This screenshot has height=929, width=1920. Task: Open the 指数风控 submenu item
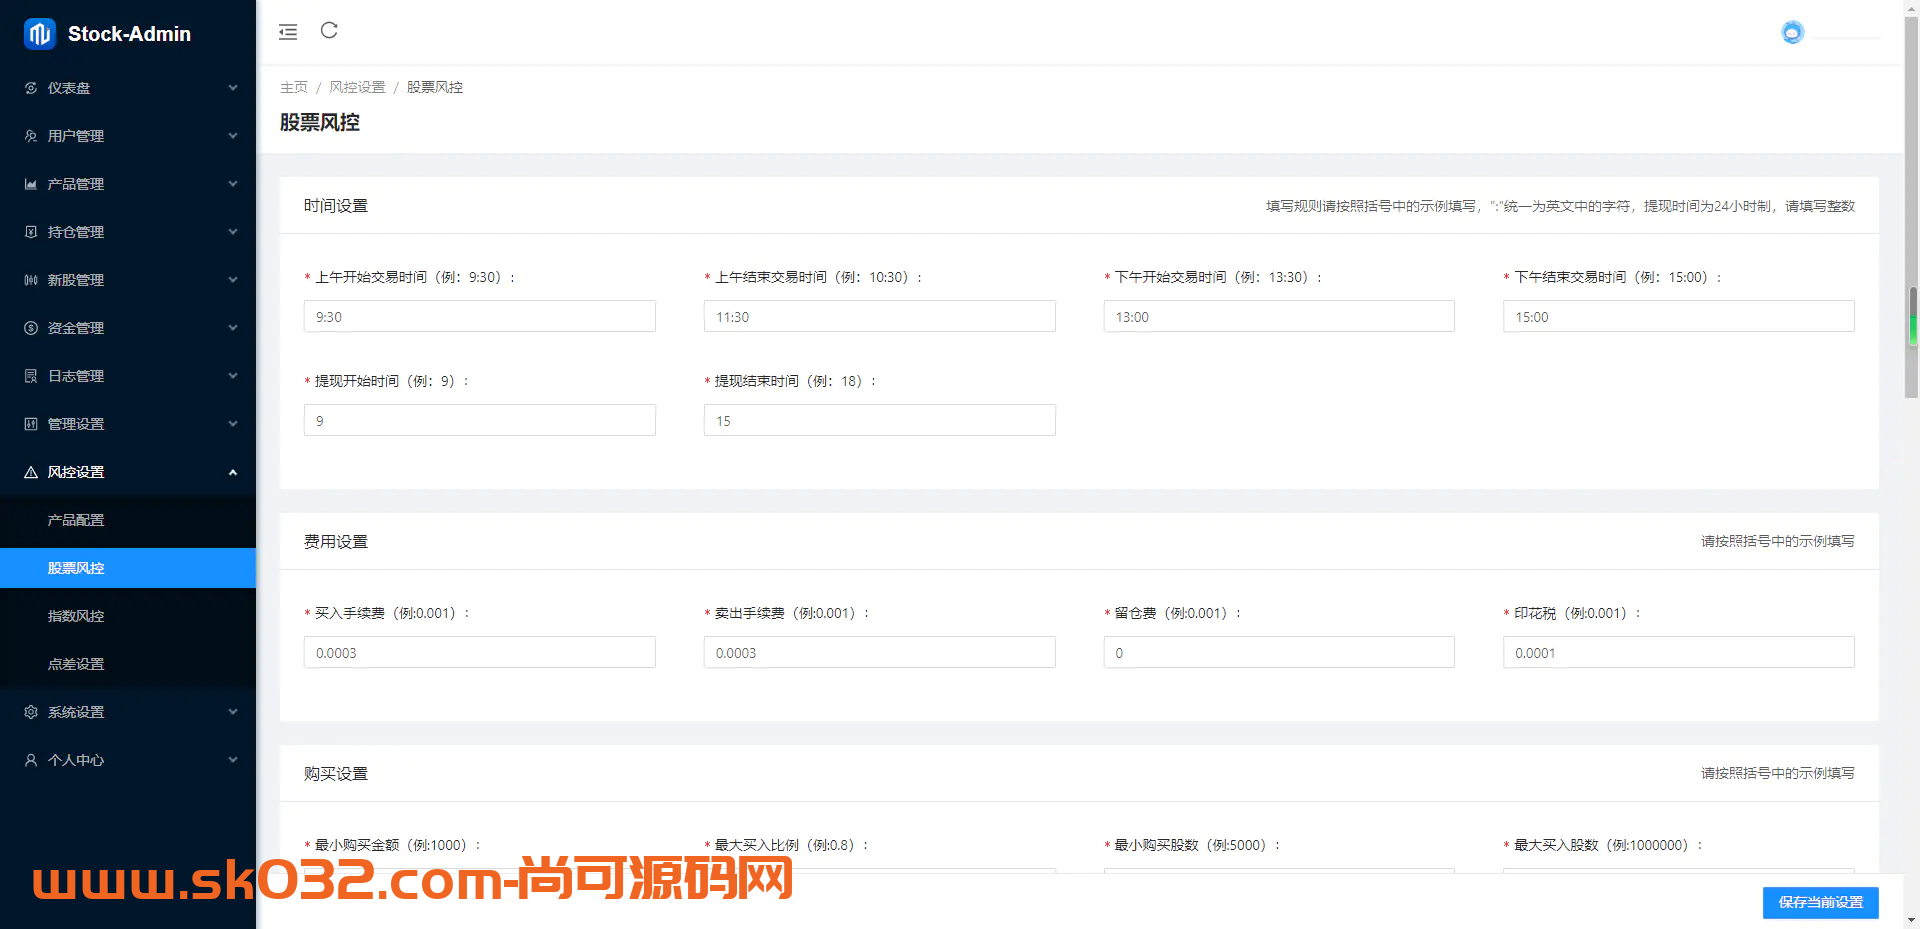tap(128, 616)
